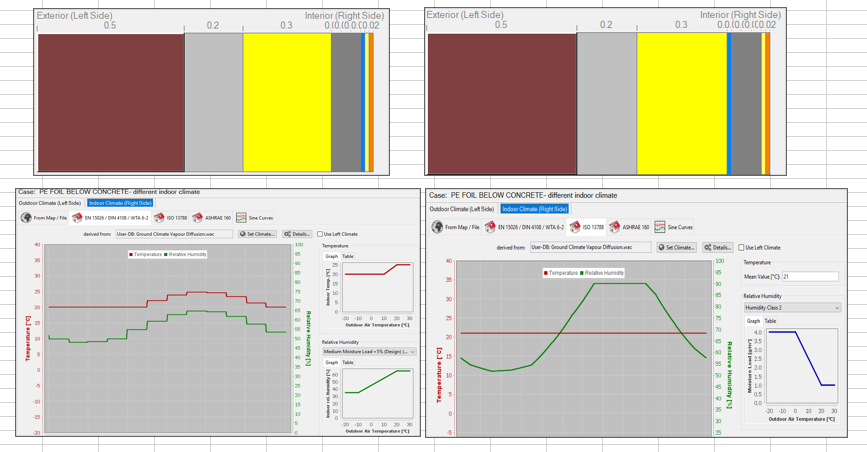Screen dimensions: 867x452
Task: Select EN 15026 / DIN 4108 icon in right panel
Action: pos(490,227)
